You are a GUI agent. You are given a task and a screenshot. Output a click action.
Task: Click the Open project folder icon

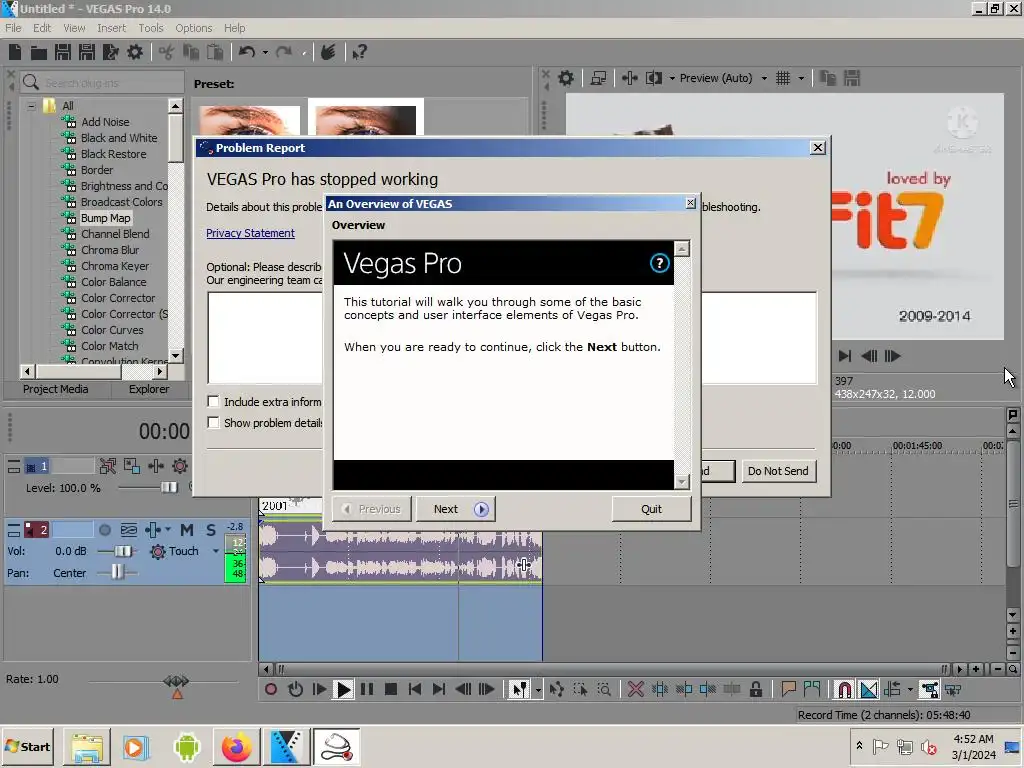39,52
